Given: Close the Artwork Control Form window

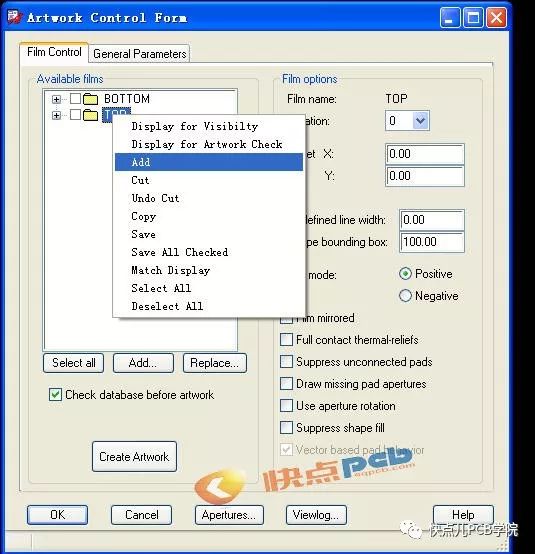Looking at the screenshot, I should click(x=496, y=17).
